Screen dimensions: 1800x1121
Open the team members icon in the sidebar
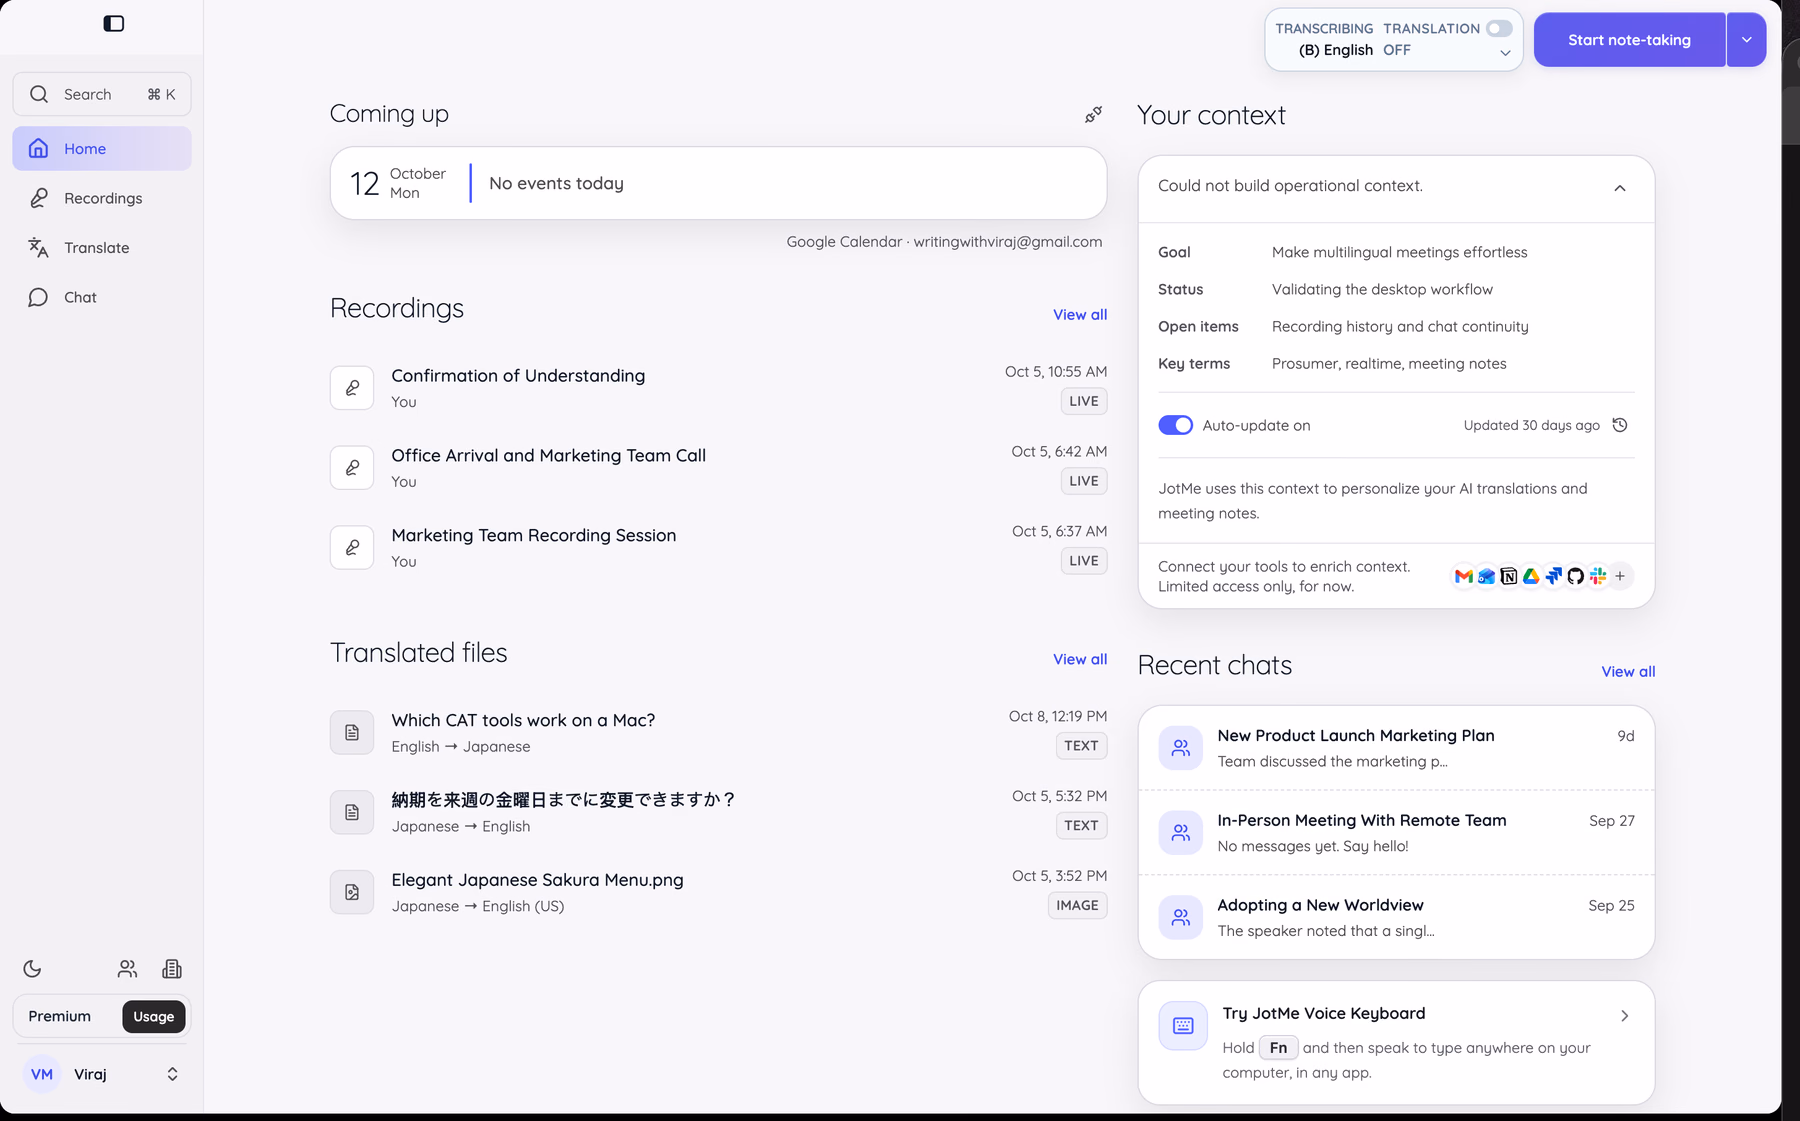pos(127,968)
